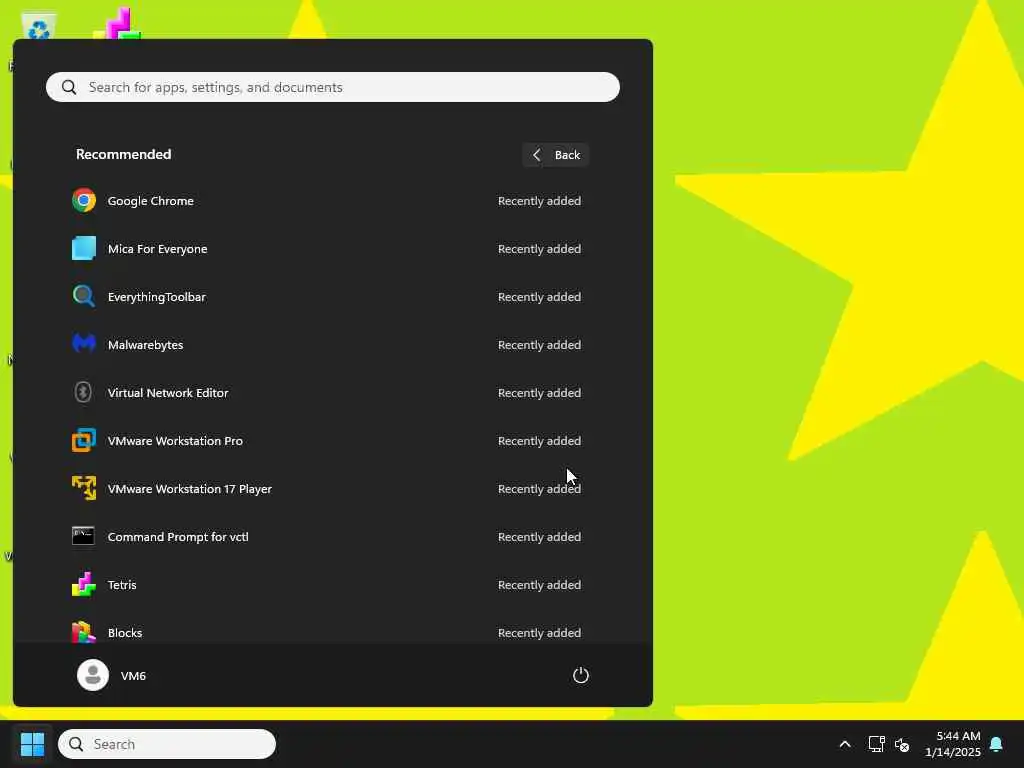
Task: Open the notification bell icon
Action: pyautogui.click(x=996, y=744)
